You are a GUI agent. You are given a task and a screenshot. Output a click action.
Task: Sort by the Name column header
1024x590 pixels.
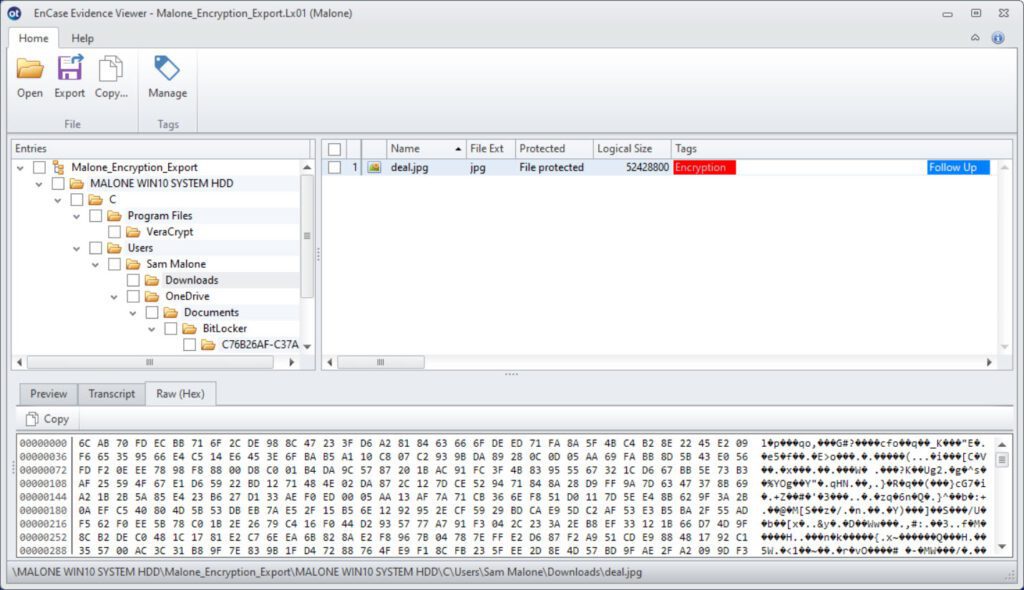point(426,149)
